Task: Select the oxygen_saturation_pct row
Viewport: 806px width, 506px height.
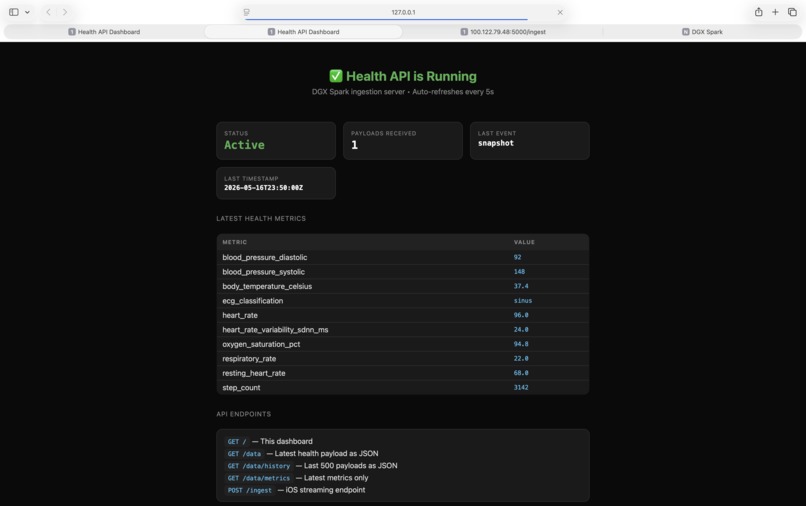Action: click(402, 344)
